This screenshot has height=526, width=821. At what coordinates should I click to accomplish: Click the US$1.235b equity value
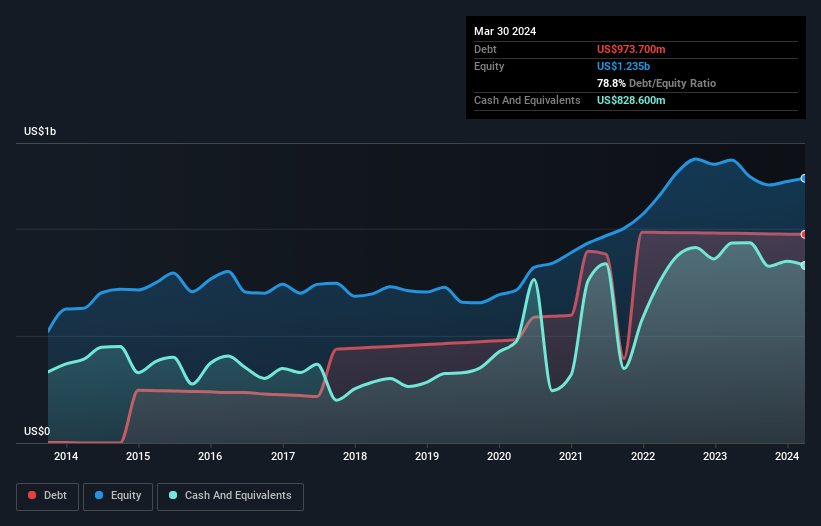(x=623, y=66)
